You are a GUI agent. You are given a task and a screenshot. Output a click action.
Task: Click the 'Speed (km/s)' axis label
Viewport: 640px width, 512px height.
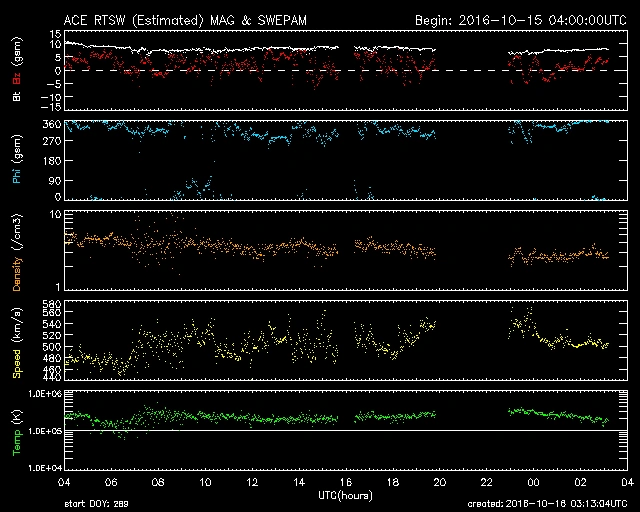(x=17, y=343)
